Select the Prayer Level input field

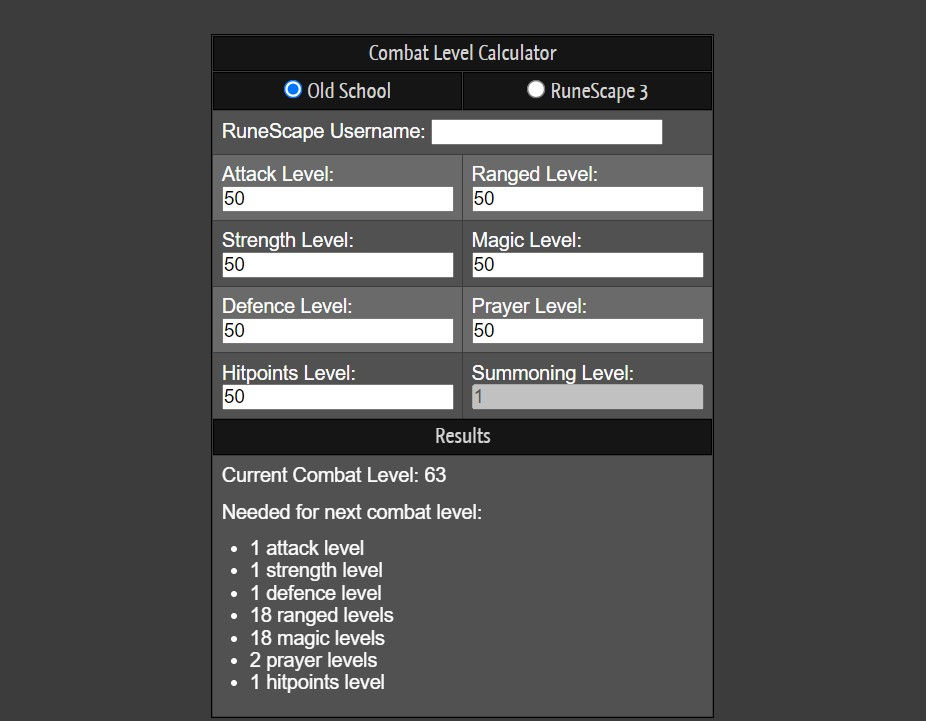588,331
